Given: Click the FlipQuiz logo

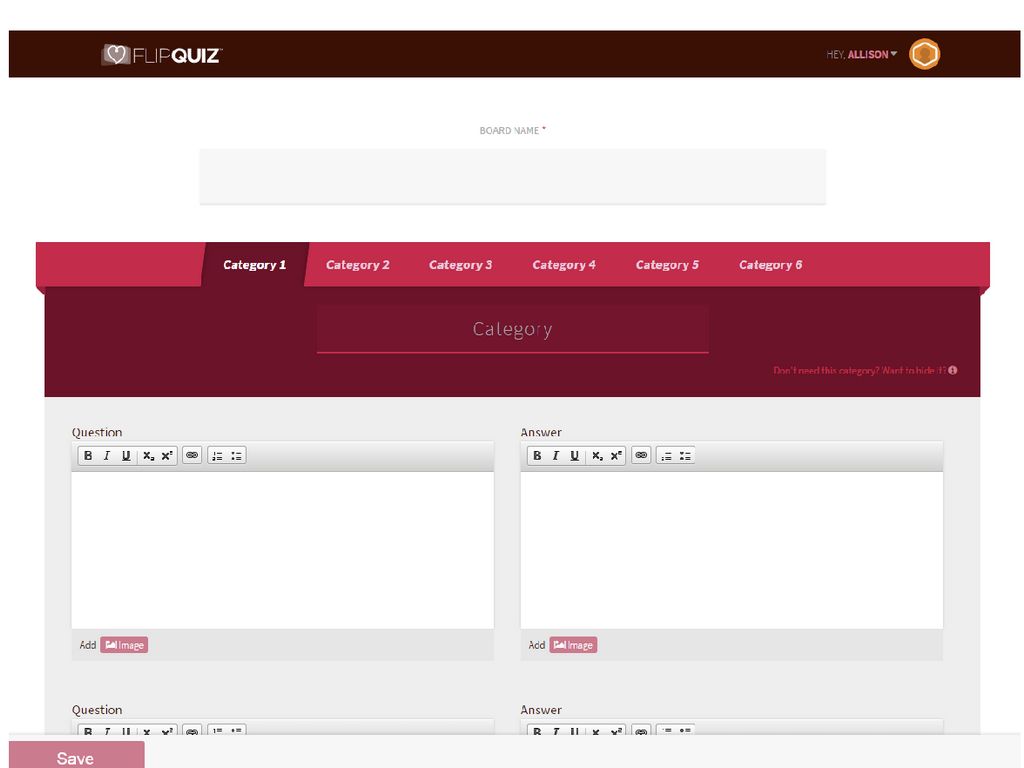Looking at the screenshot, I should pyautogui.click(x=162, y=55).
